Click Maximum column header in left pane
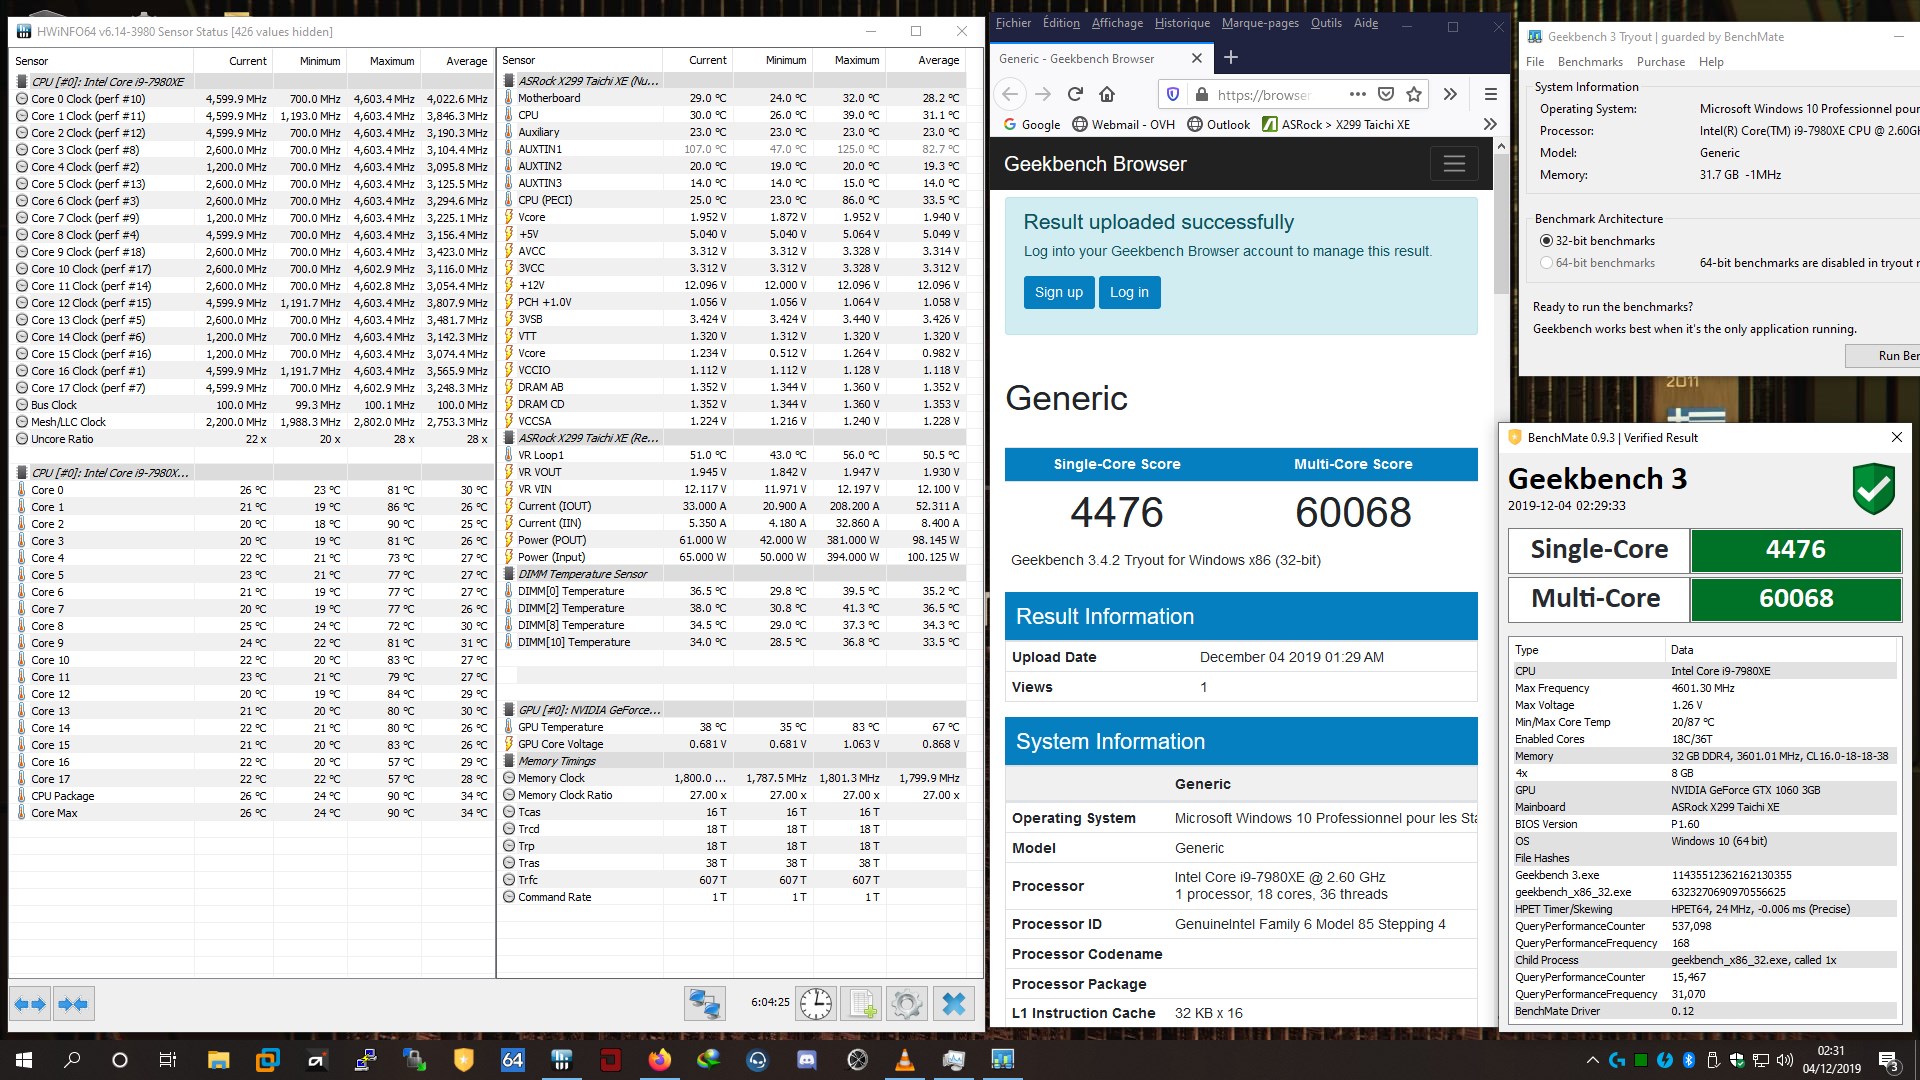Viewport: 1920px width, 1080px height. coord(391,61)
